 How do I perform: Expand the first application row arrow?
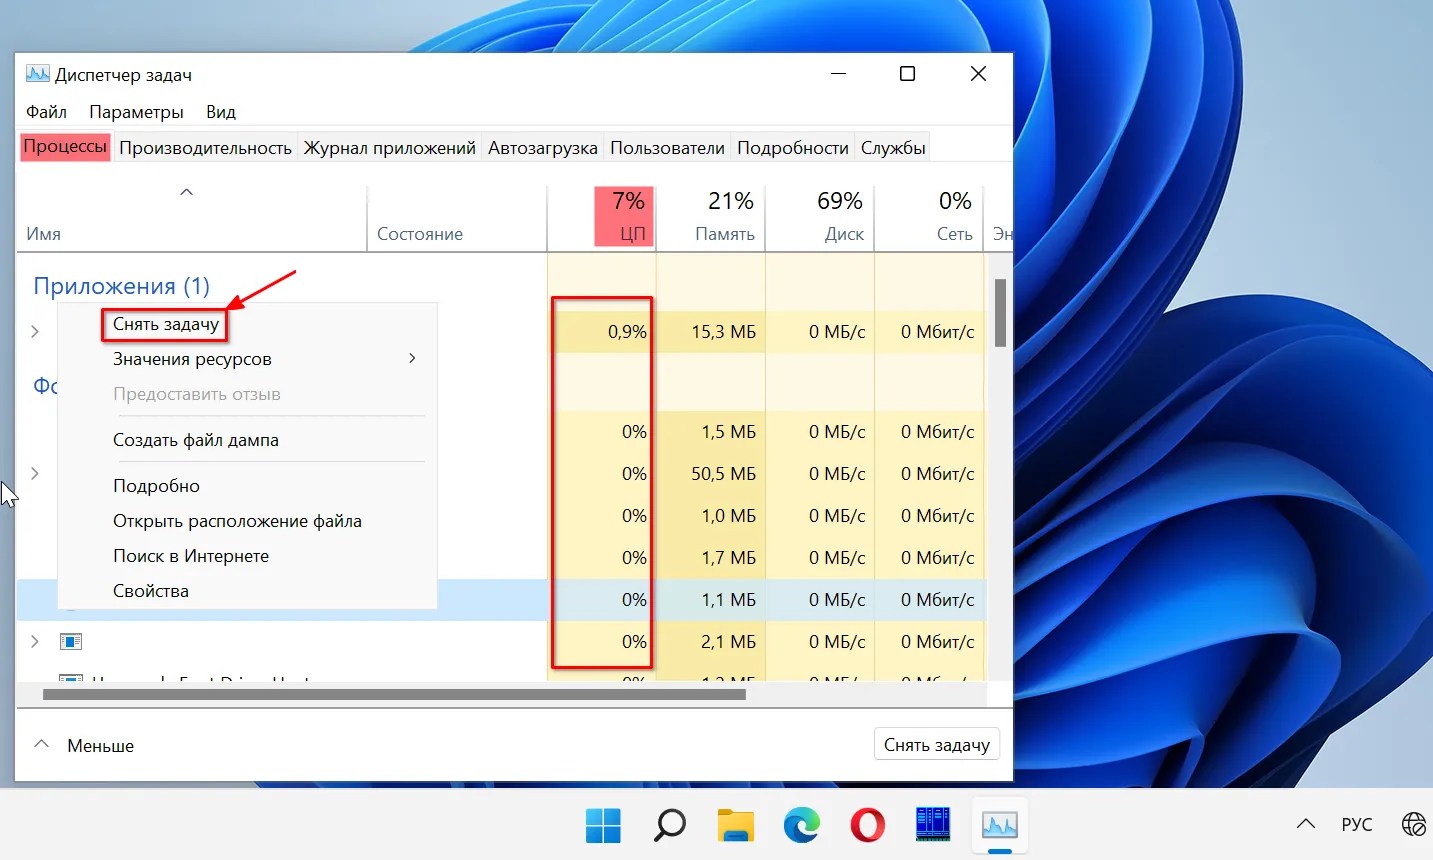[x=35, y=331]
